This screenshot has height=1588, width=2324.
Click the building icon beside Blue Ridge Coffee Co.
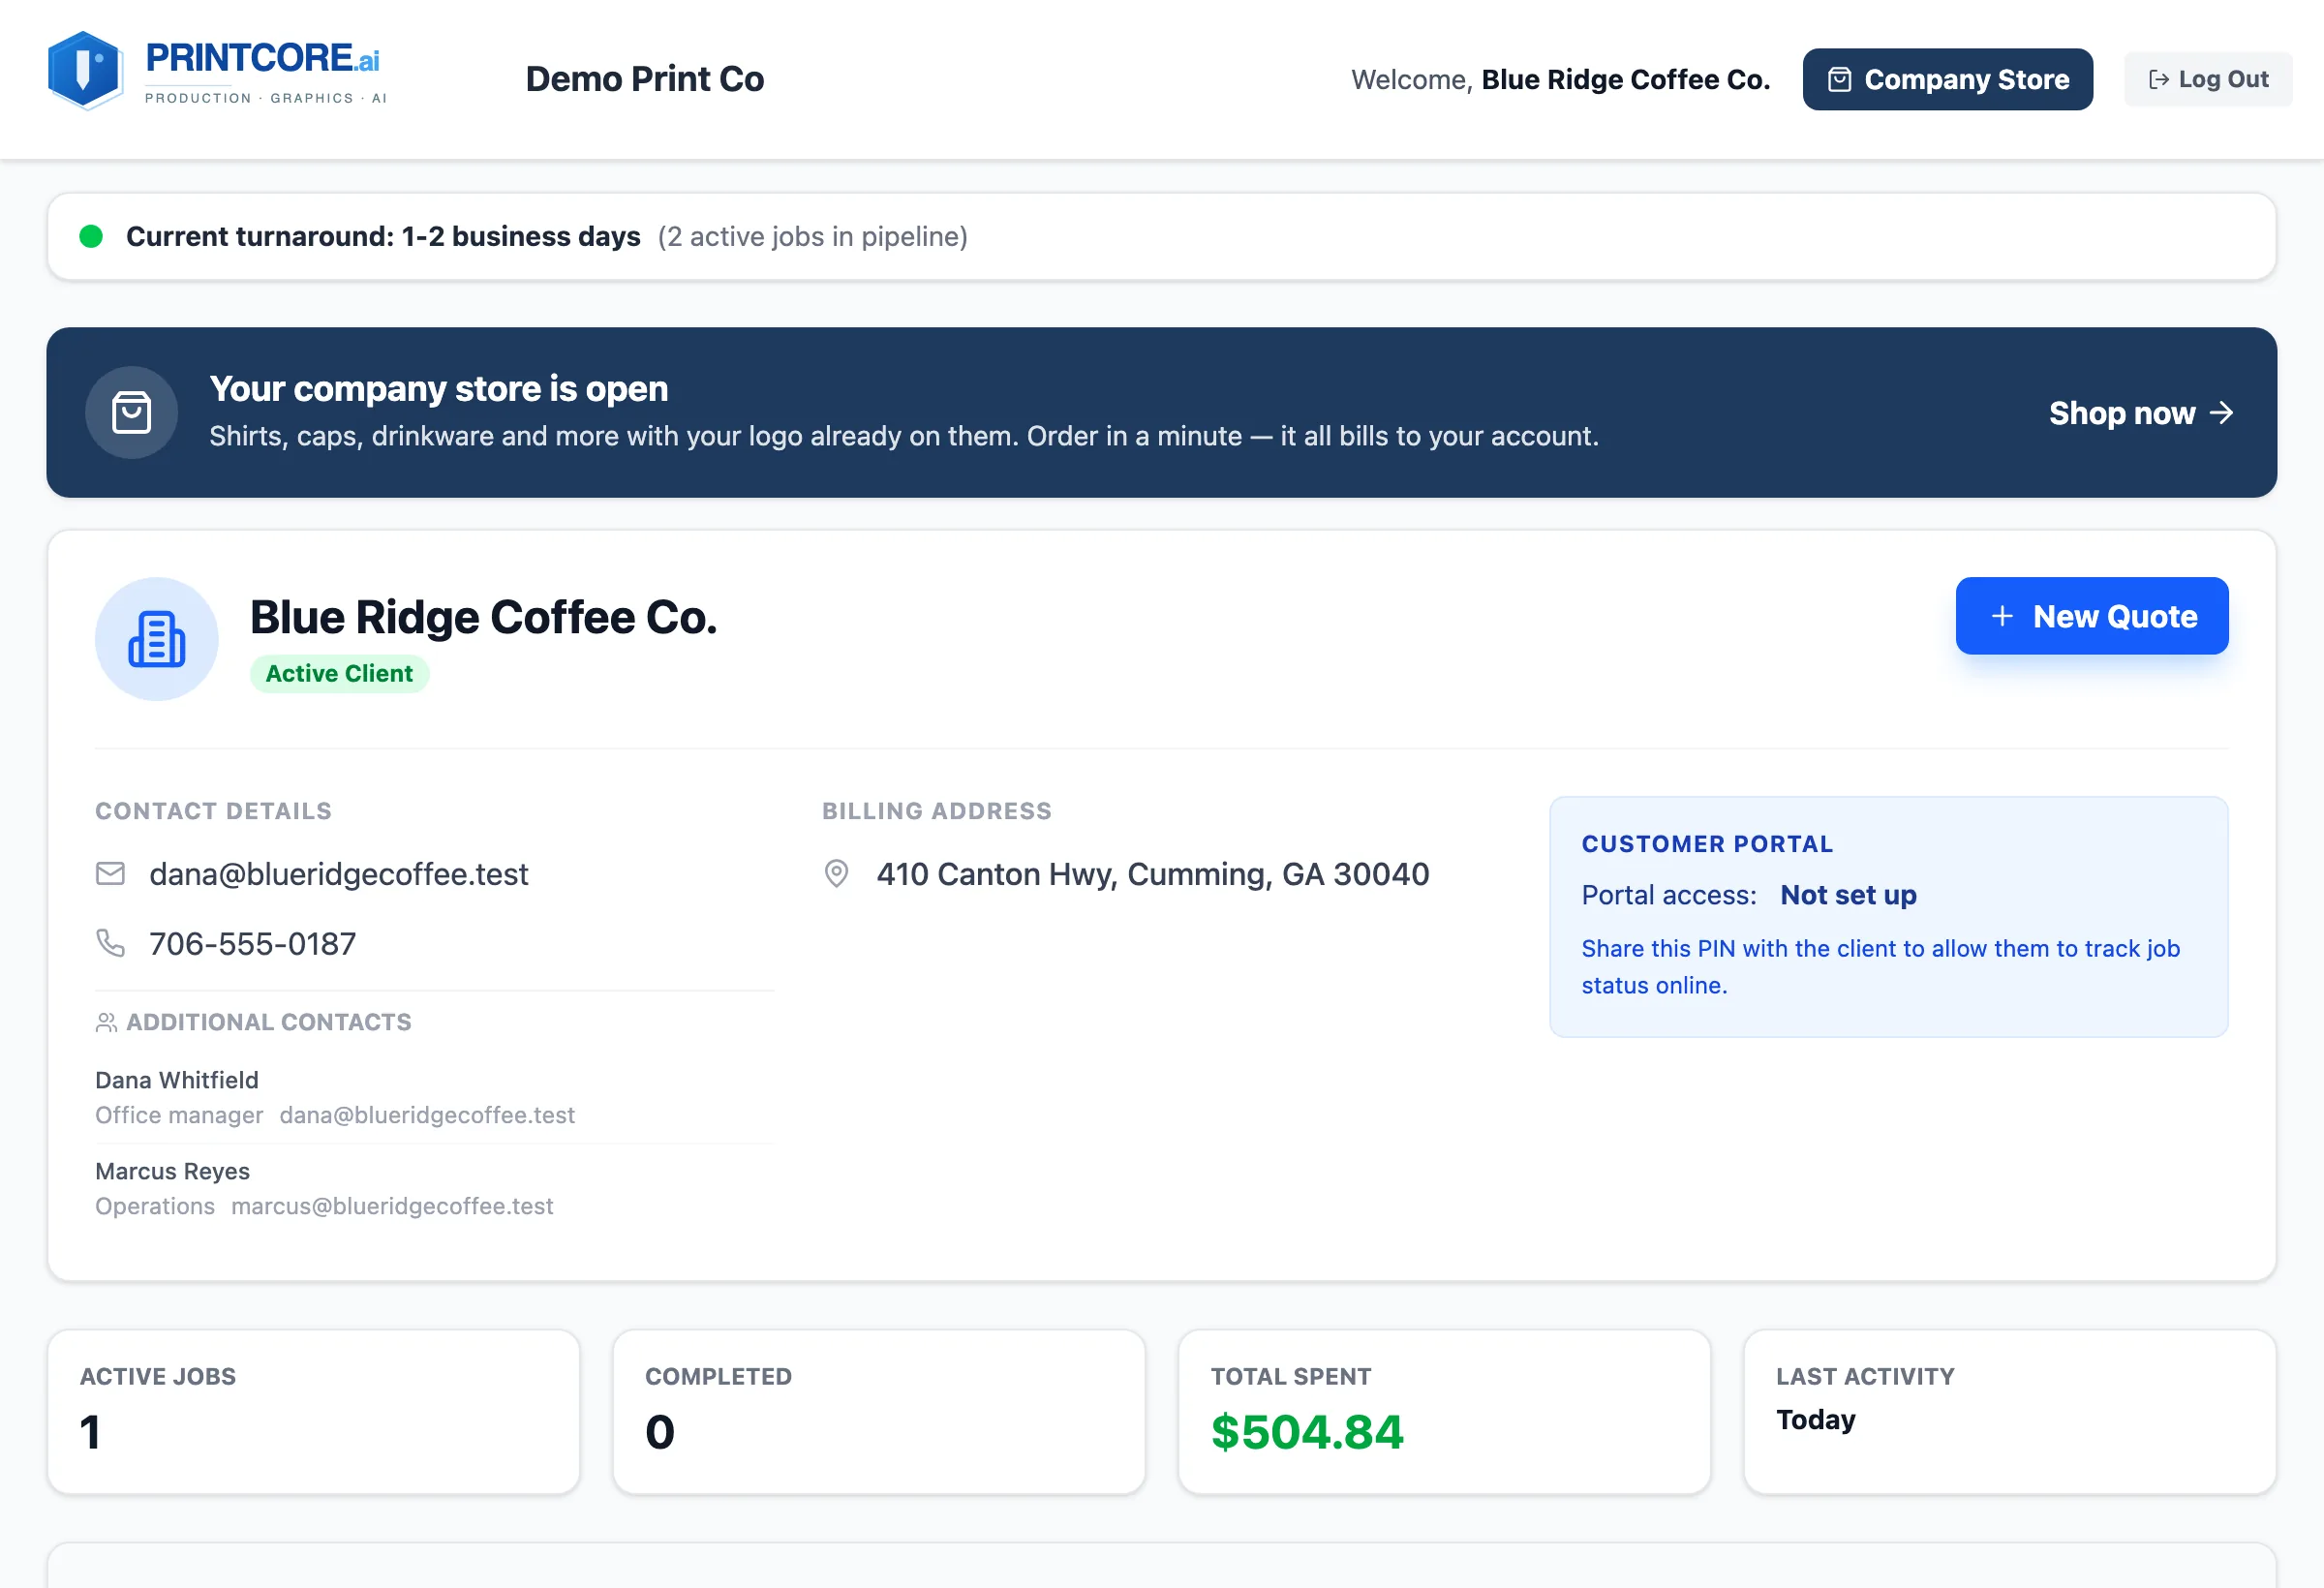pyautogui.click(x=157, y=639)
